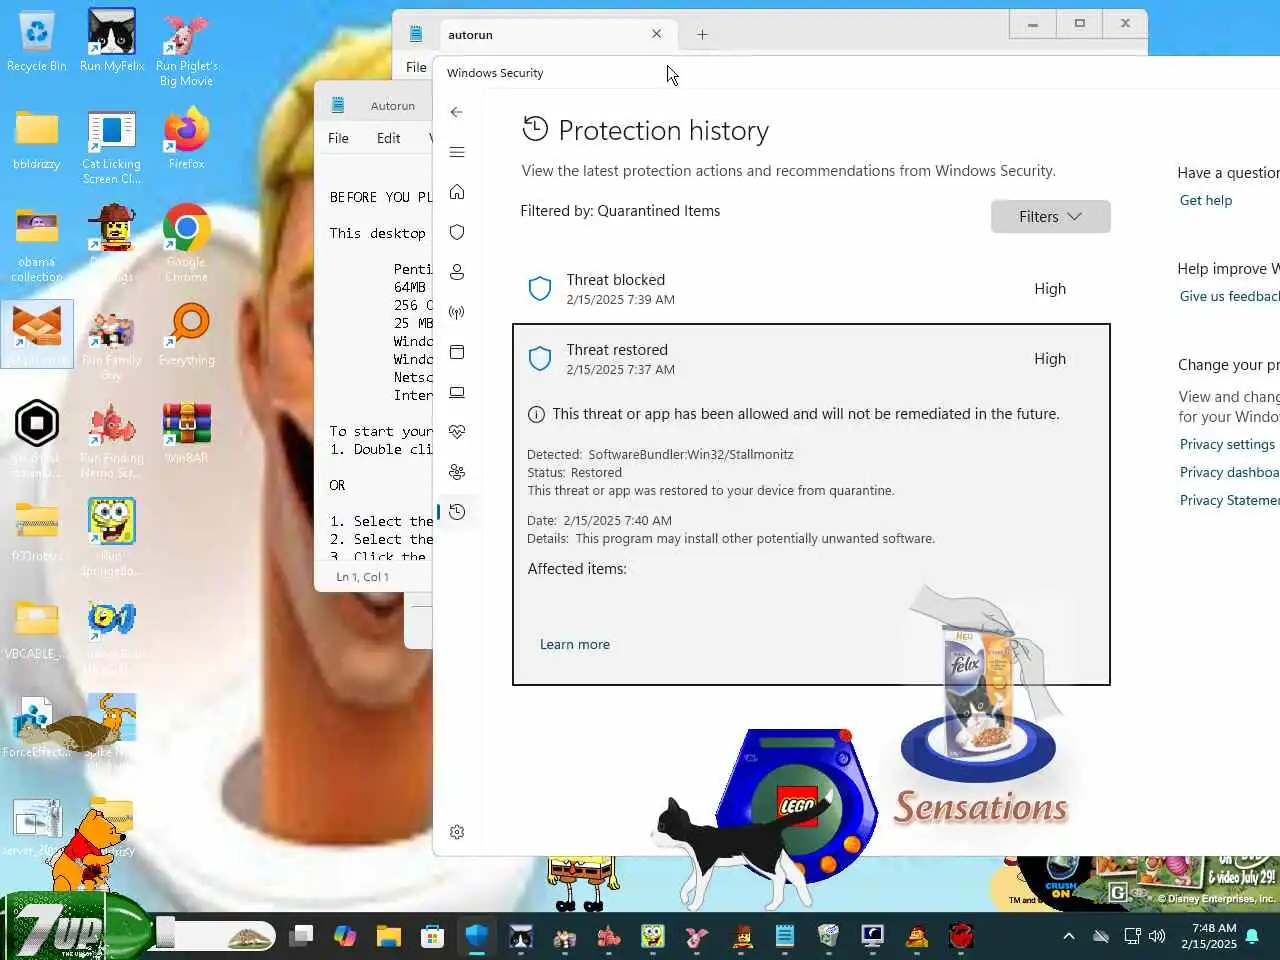Click the Notepad icon on the taskbar
This screenshot has width=1280, height=960.
coord(785,936)
